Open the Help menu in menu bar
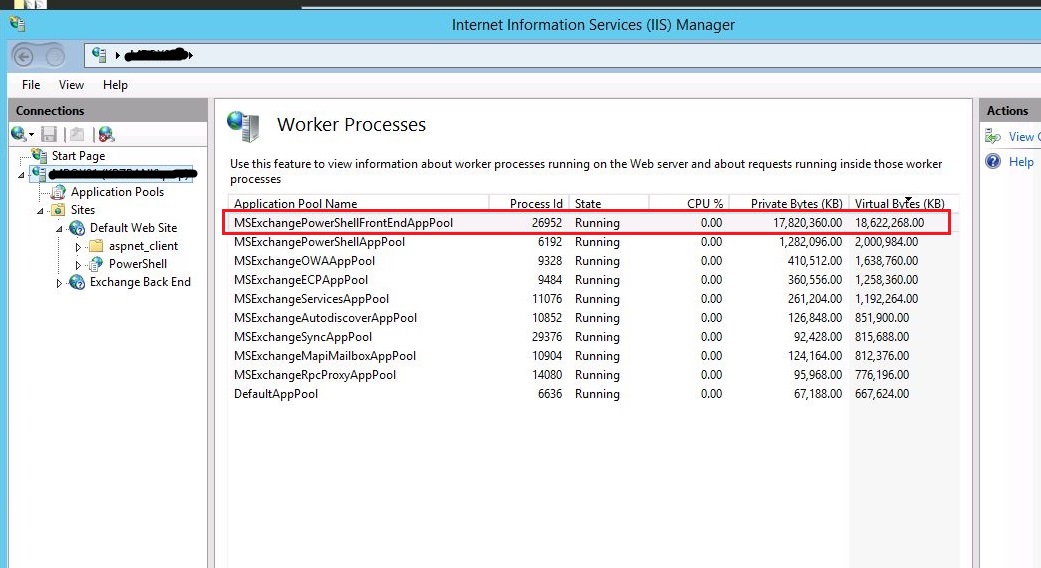The image size is (1041, 568). point(115,85)
